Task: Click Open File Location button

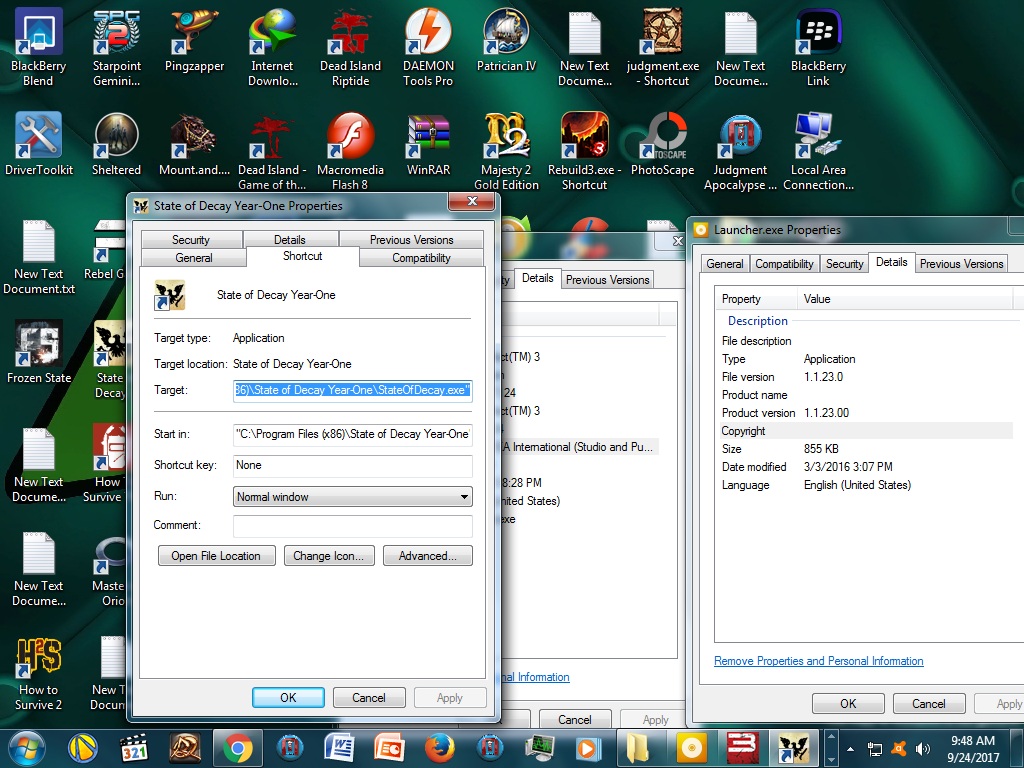Action: [x=216, y=556]
